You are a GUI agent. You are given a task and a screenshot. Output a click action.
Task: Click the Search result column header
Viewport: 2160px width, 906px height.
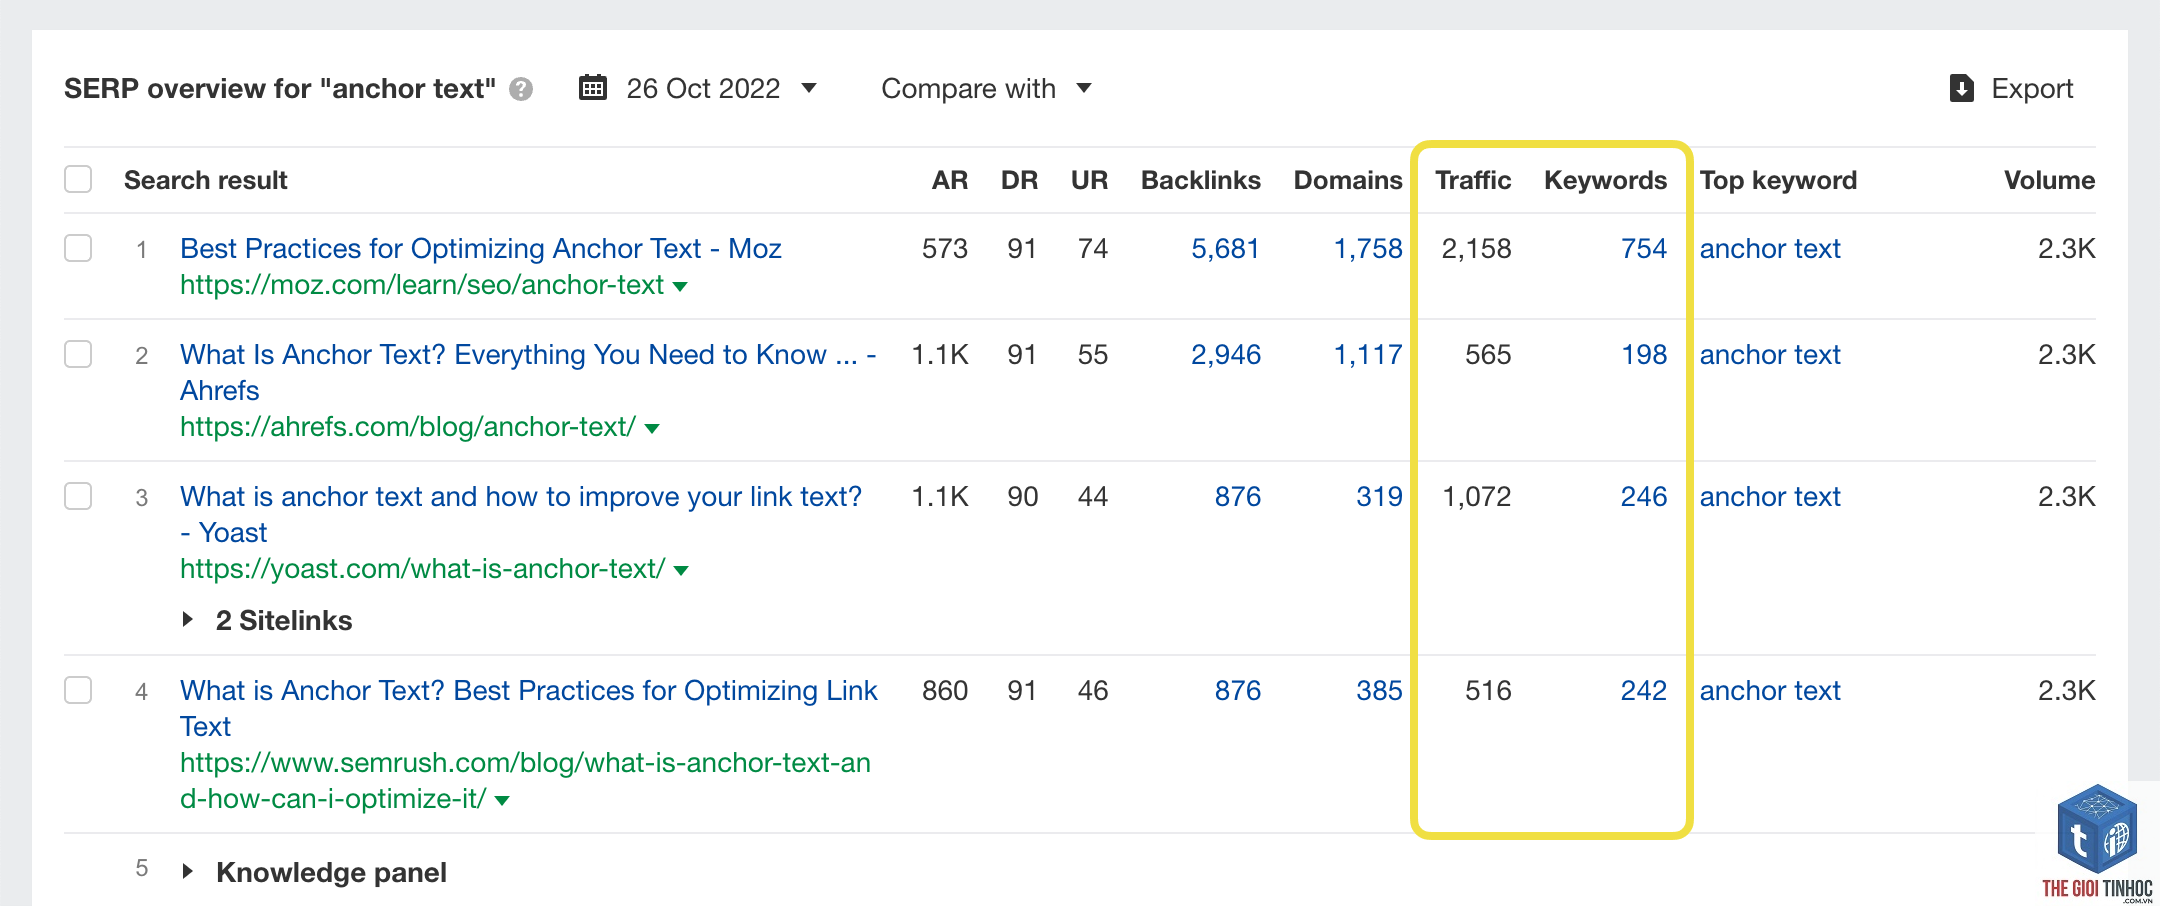[205, 180]
